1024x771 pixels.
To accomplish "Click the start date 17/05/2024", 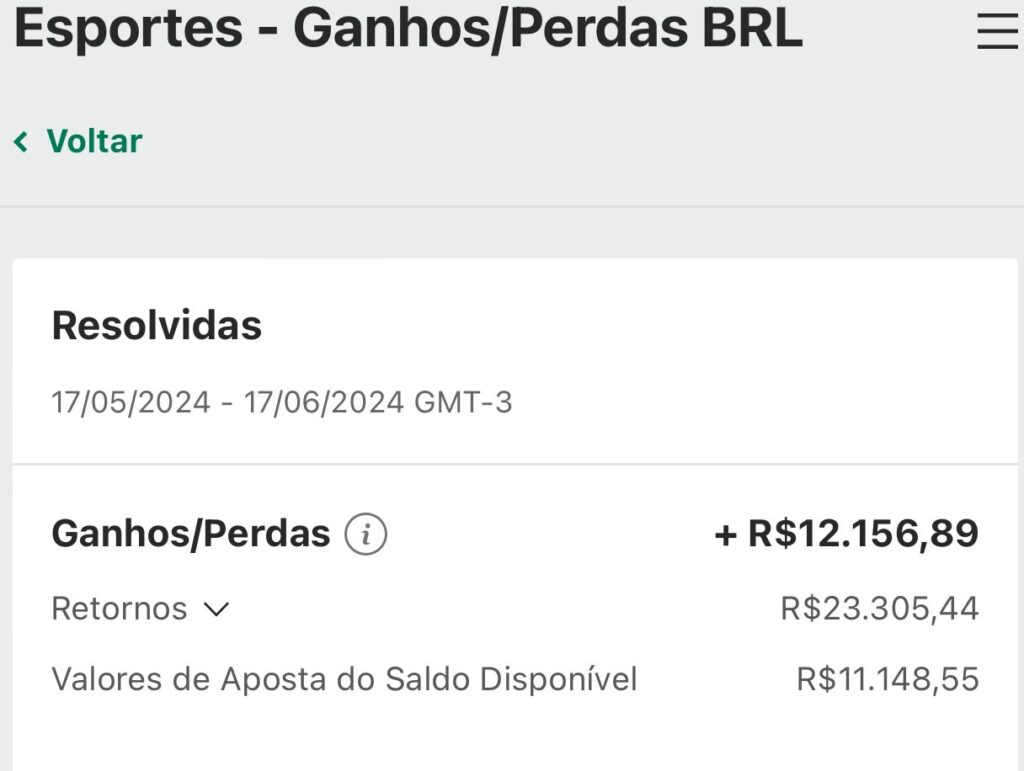I will [131, 403].
